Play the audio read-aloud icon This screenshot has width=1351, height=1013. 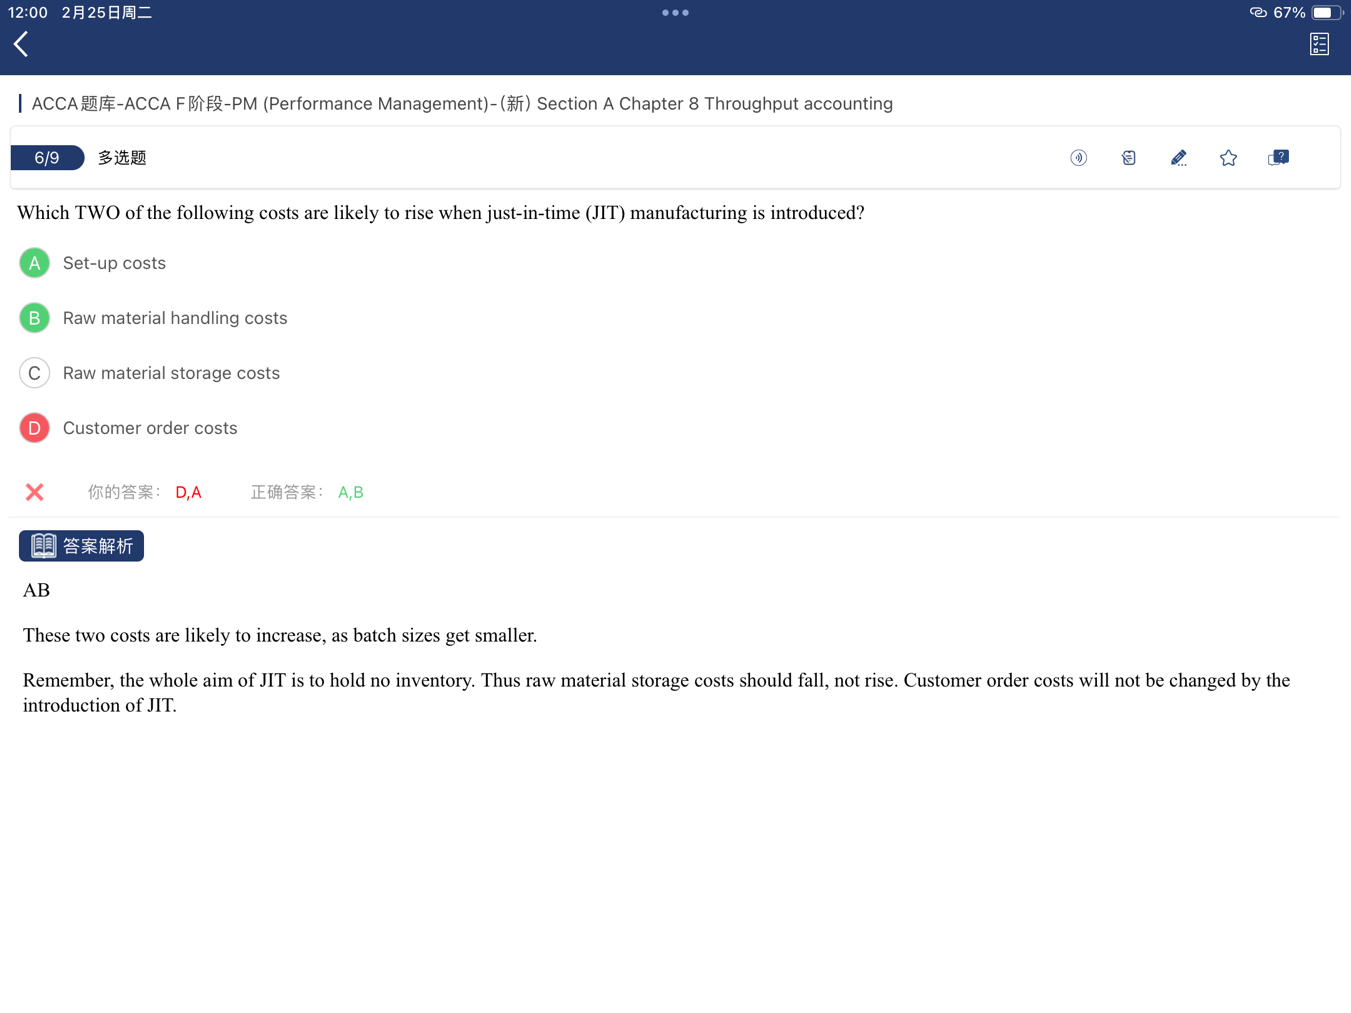(1078, 158)
